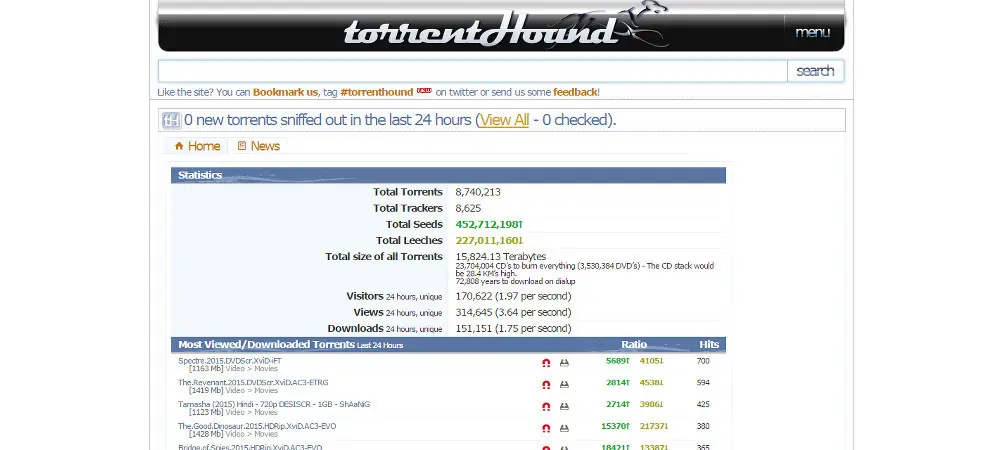Image resolution: width=1000 pixels, height=450 pixels.
Task: Click seed count 5689 in Spectre row
Action: coord(617,361)
